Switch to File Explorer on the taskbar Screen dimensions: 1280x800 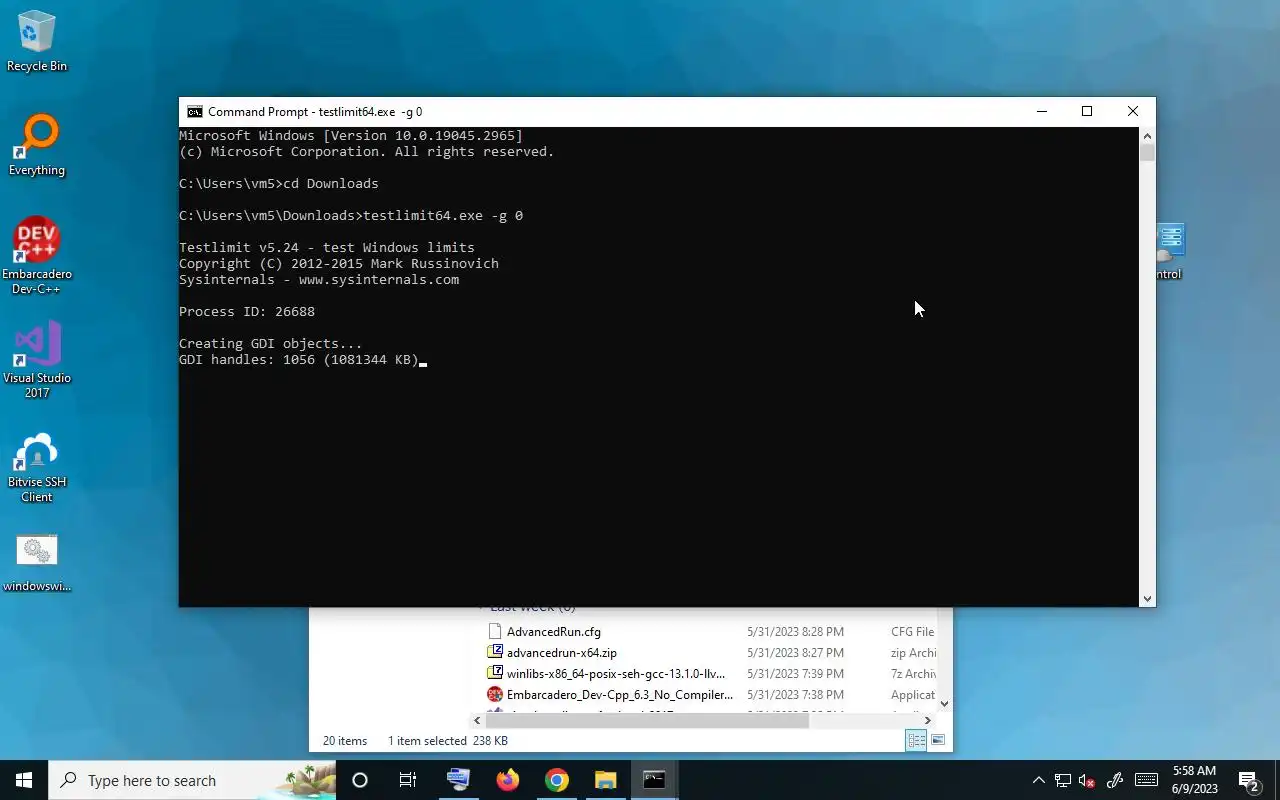pos(606,780)
